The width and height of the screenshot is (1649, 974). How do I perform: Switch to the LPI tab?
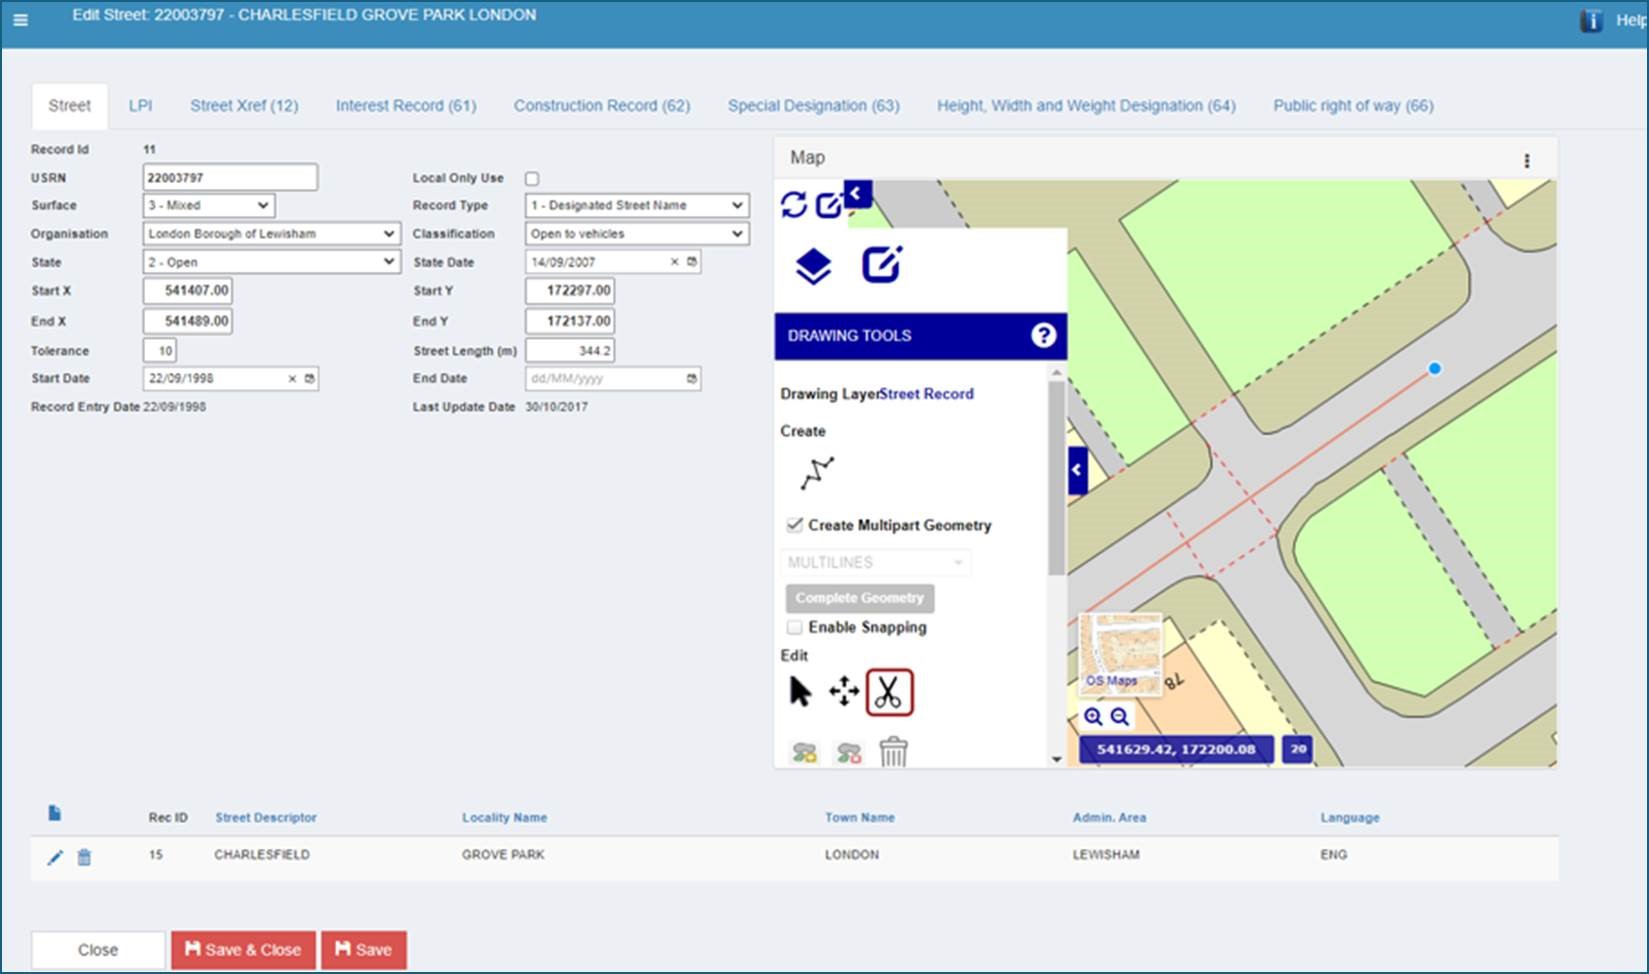140,106
